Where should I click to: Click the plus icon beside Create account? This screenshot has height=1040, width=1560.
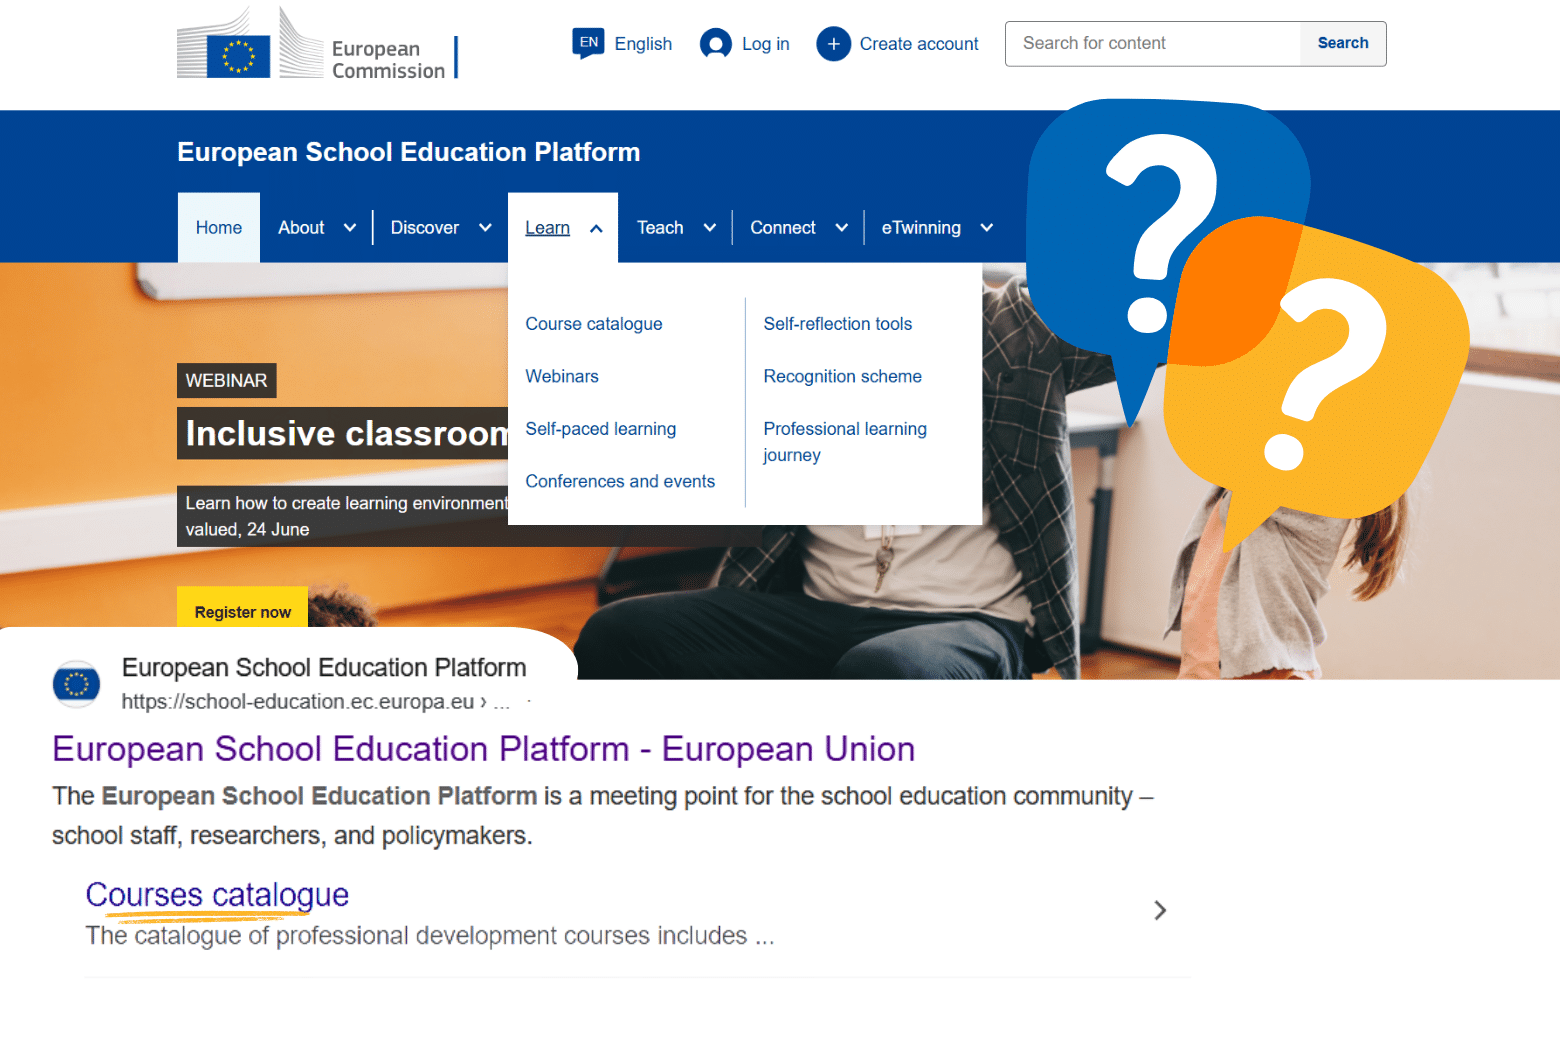833,44
